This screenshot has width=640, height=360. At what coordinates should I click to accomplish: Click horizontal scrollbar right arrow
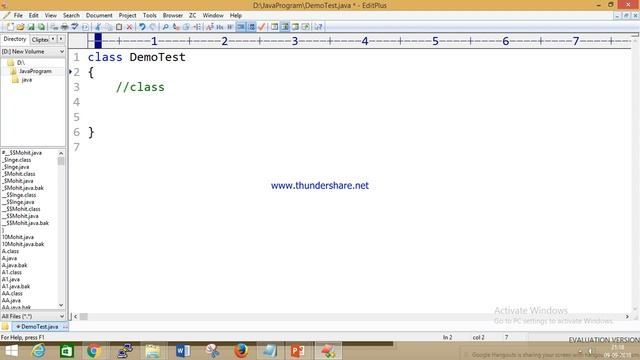pos(627,317)
